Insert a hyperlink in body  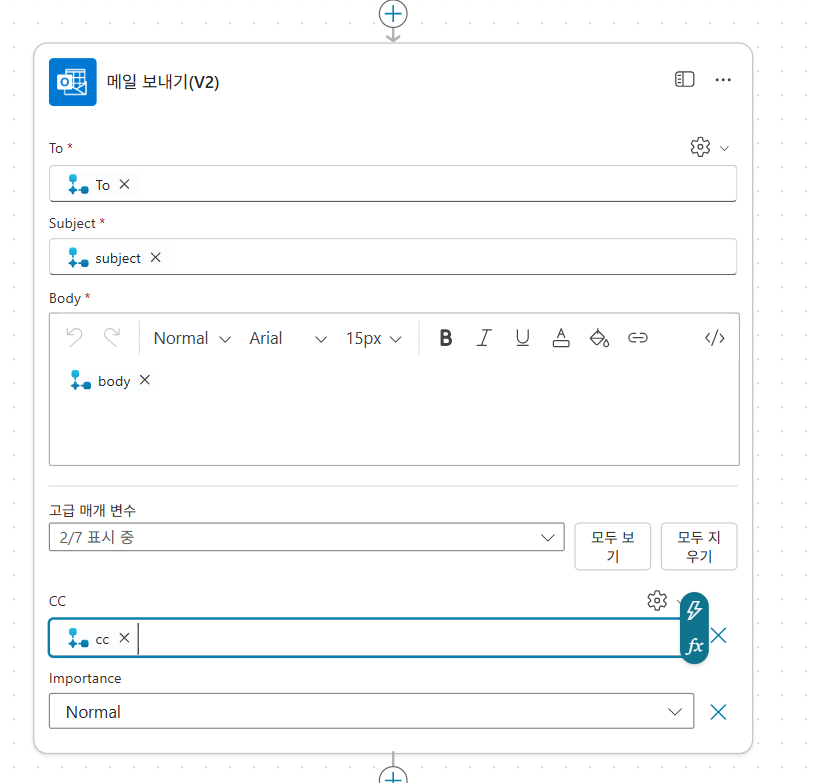pyautogui.click(x=638, y=338)
